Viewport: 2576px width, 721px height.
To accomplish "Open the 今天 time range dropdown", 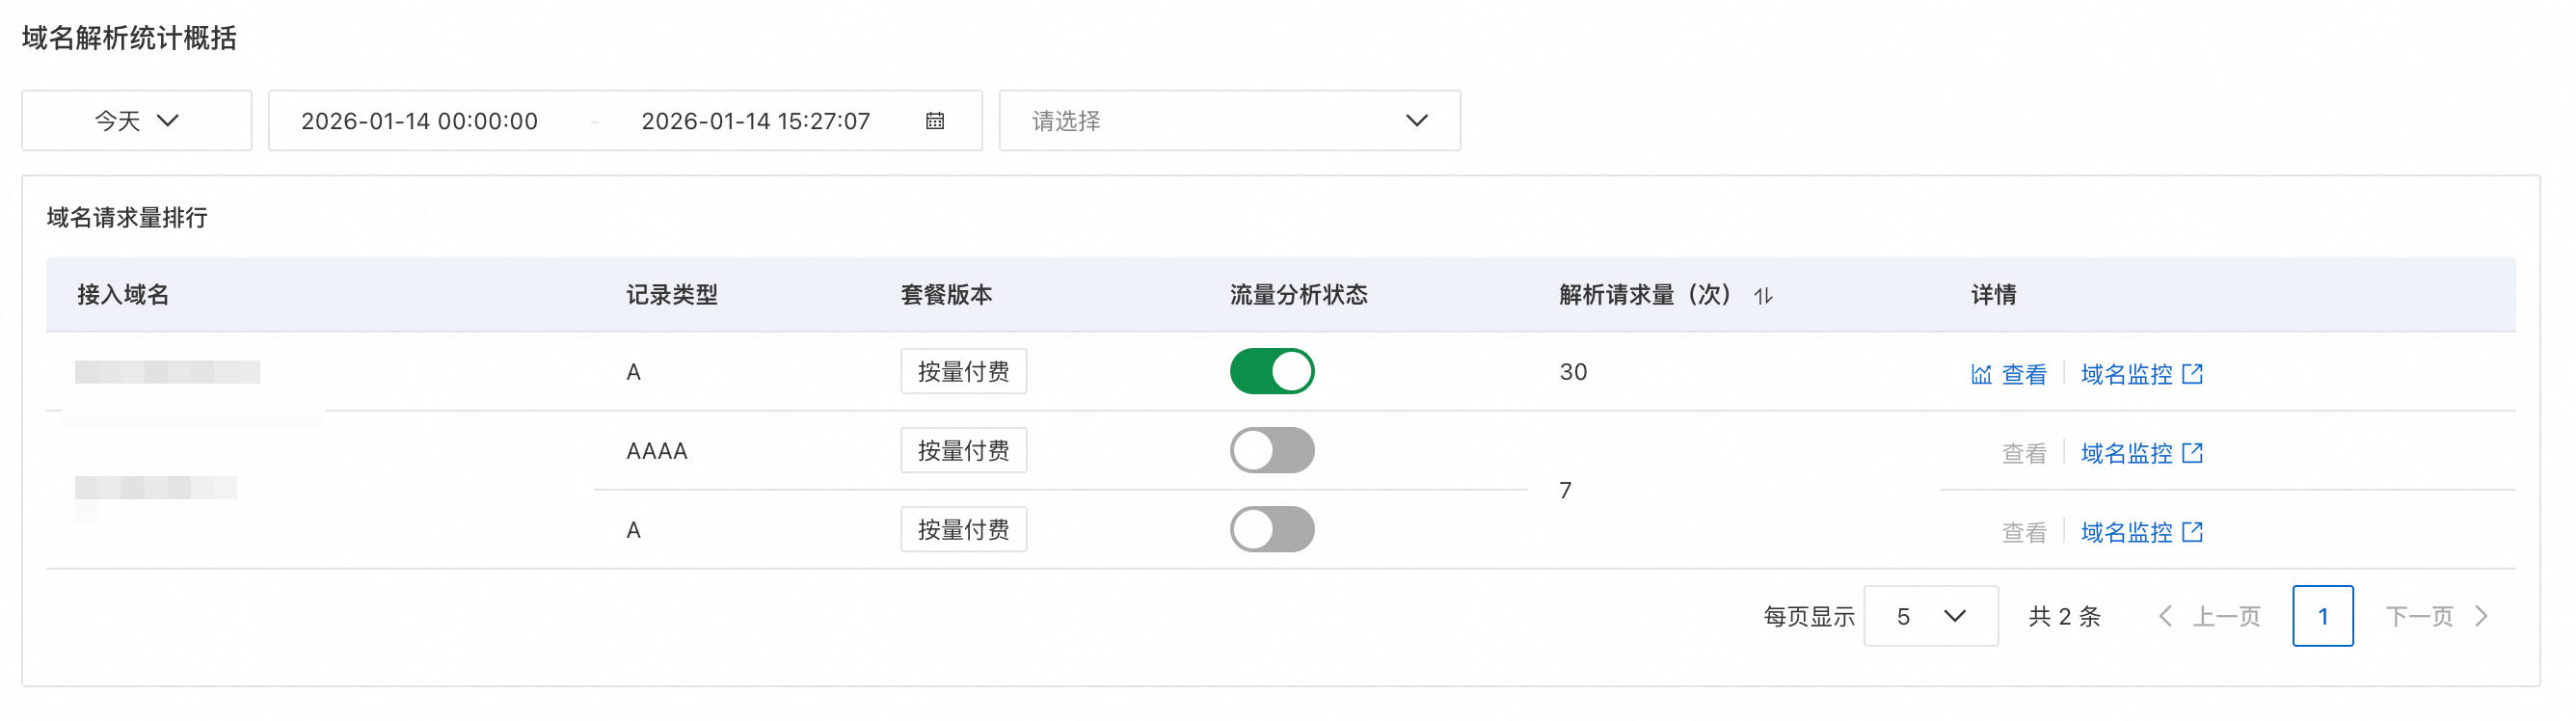I will (x=137, y=121).
